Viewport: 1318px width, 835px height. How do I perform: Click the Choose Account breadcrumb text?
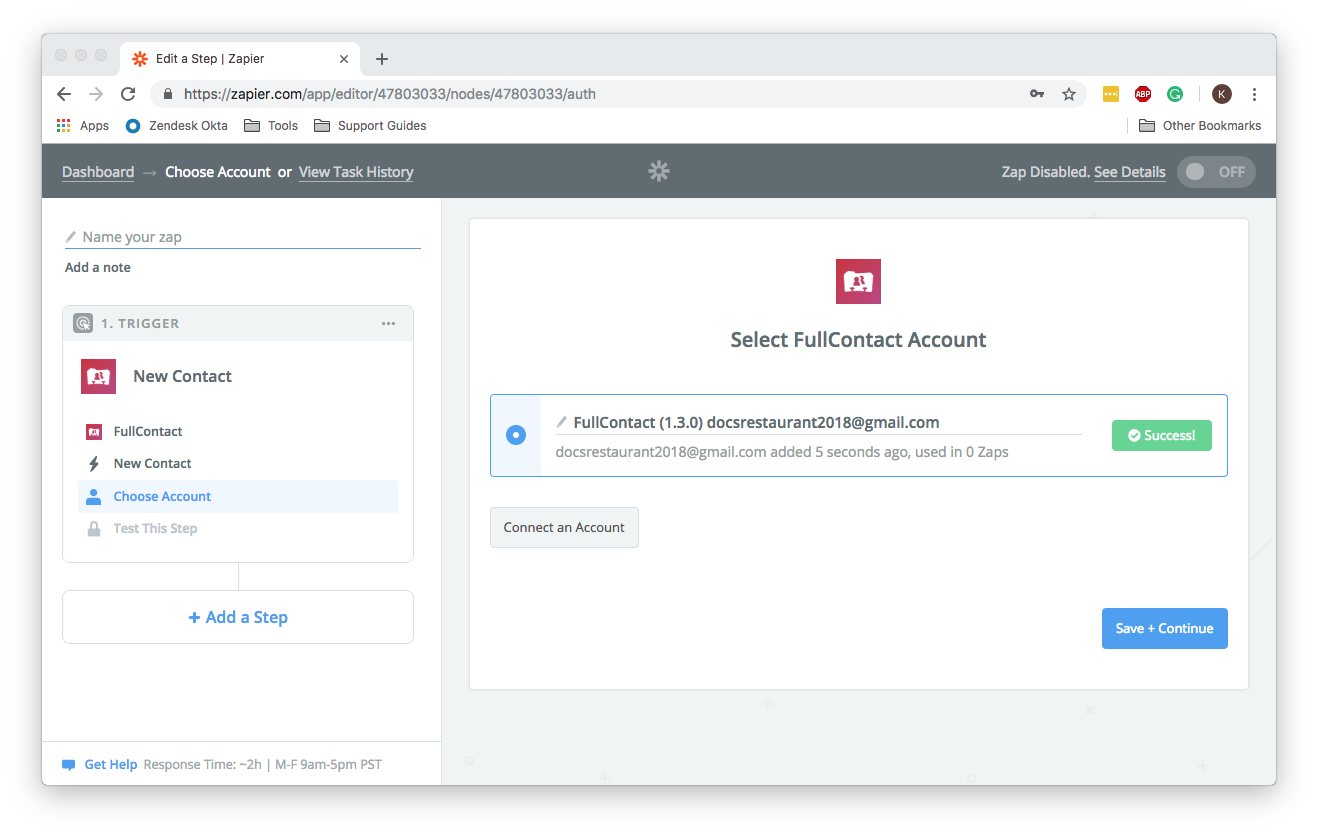coord(218,172)
